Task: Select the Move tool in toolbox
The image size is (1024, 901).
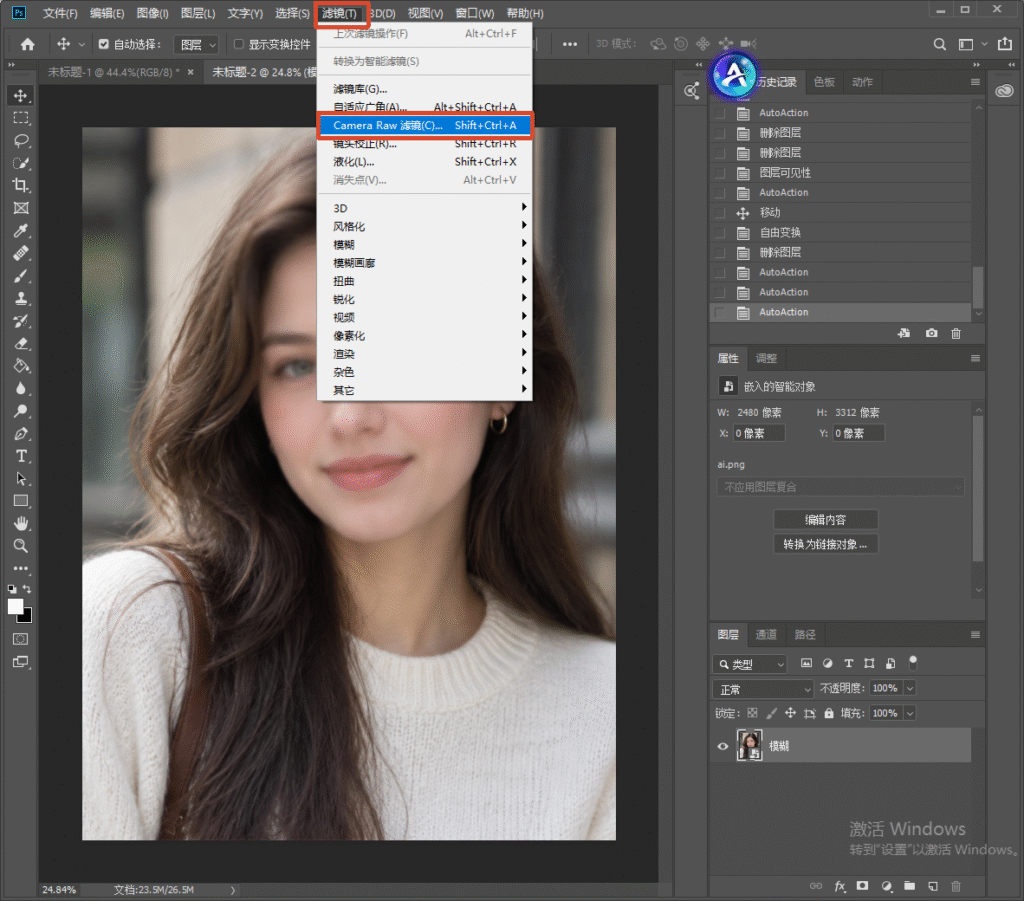Action: (21, 95)
